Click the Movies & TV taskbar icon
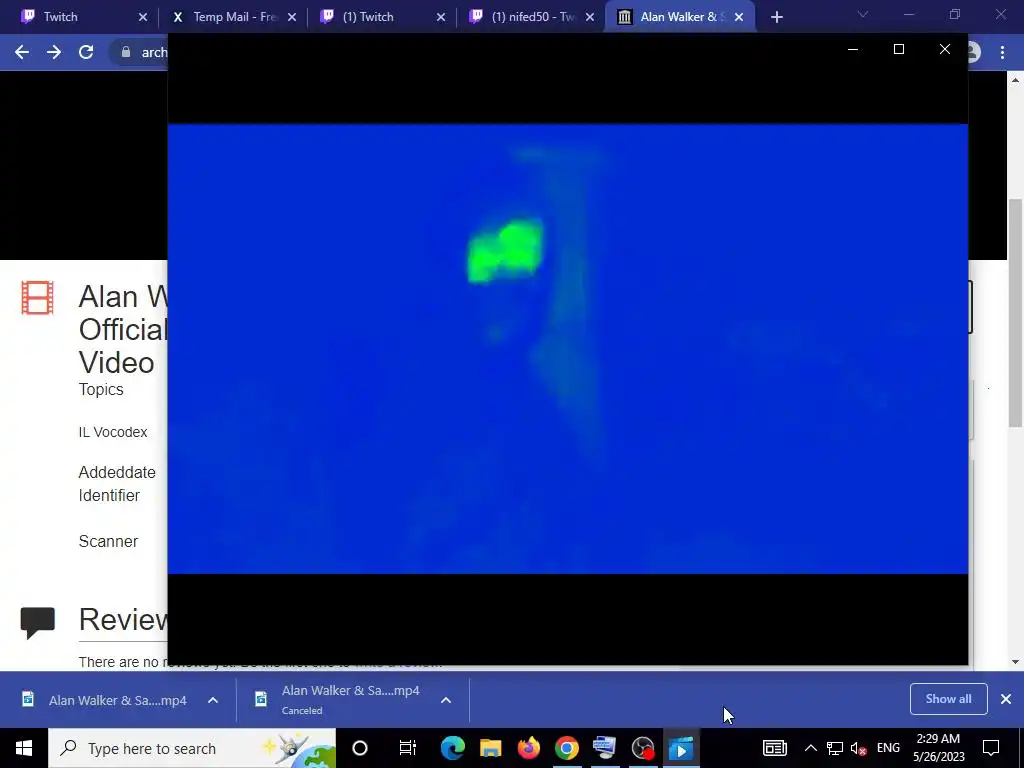 tap(681, 748)
